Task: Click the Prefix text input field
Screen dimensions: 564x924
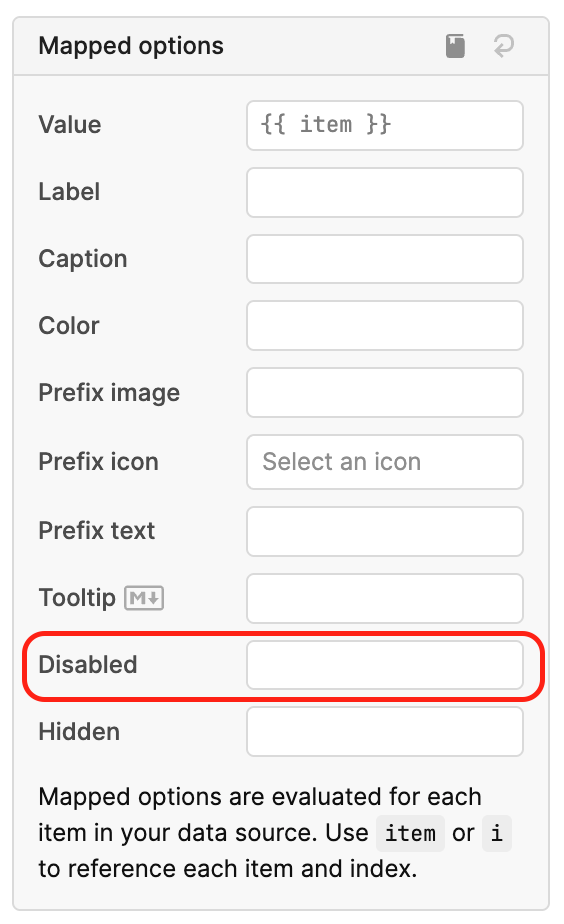Action: pyautogui.click(x=385, y=532)
